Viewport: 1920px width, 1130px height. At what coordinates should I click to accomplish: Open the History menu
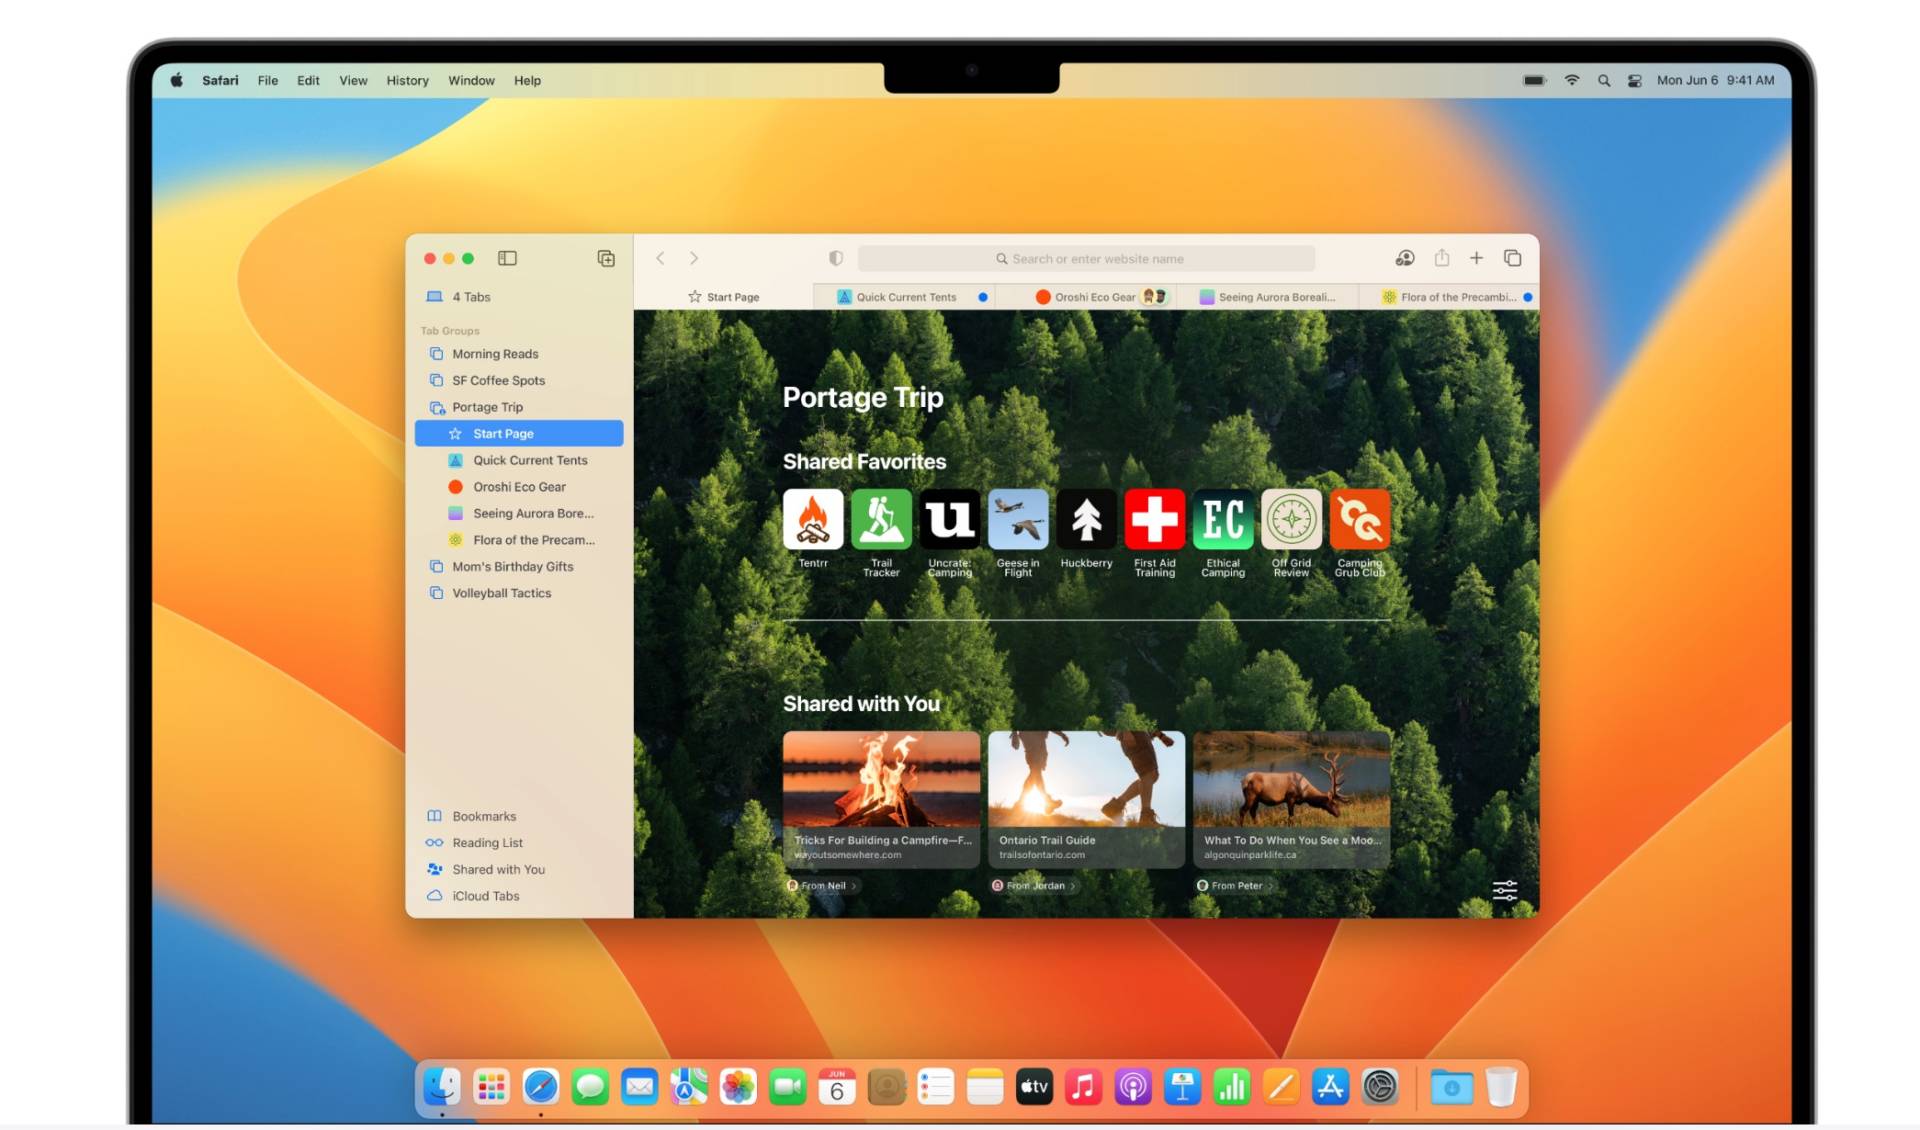click(407, 80)
